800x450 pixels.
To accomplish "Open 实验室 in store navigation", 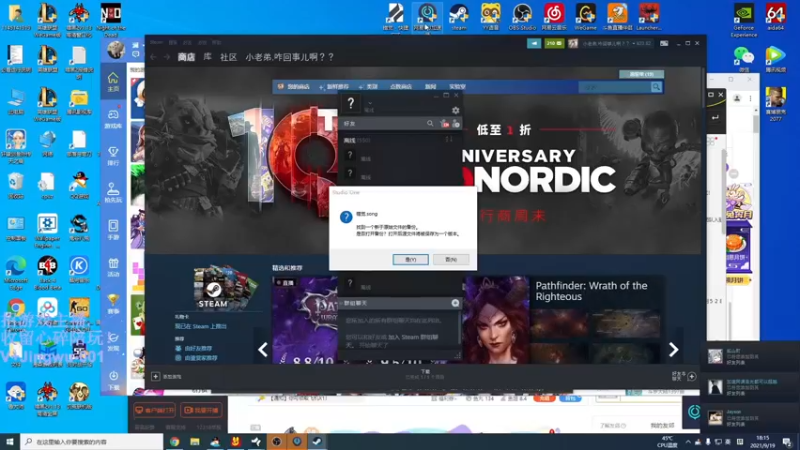I will point(457,87).
